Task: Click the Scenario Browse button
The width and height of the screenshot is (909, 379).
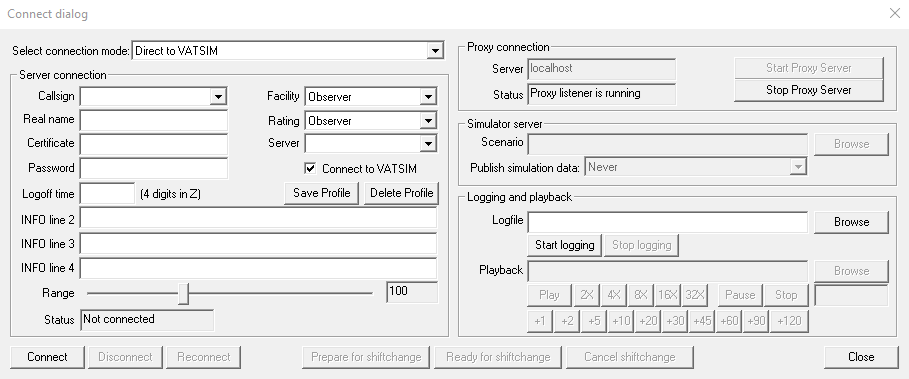Action: pos(851,144)
